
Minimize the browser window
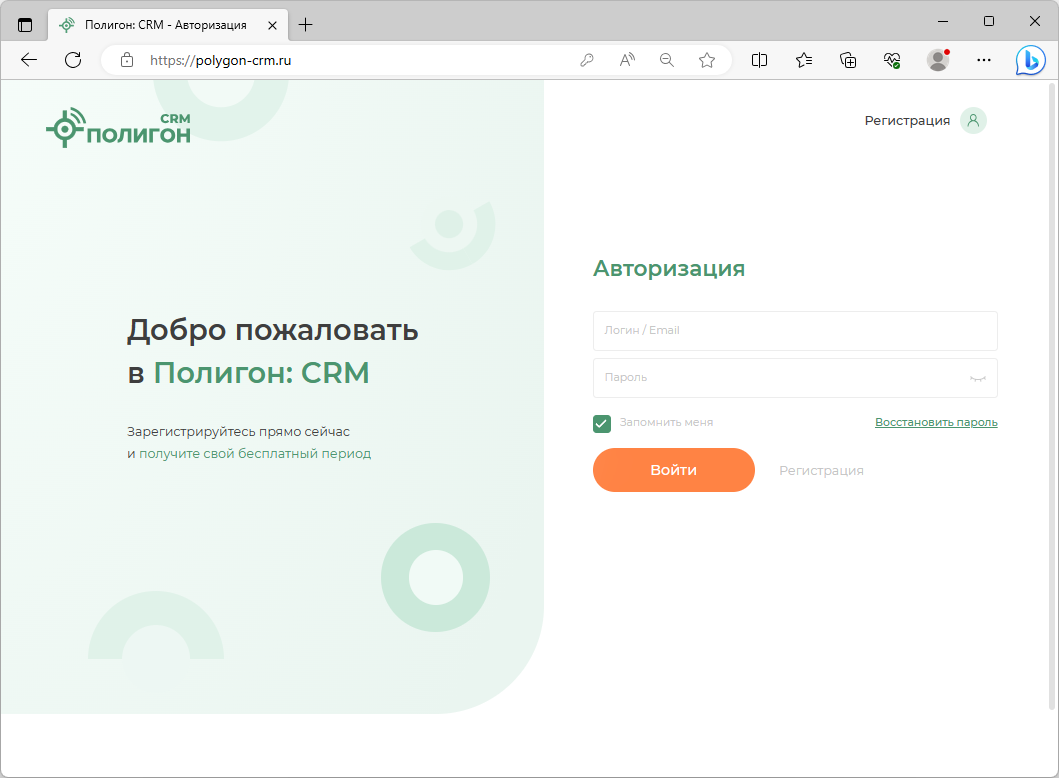943,22
